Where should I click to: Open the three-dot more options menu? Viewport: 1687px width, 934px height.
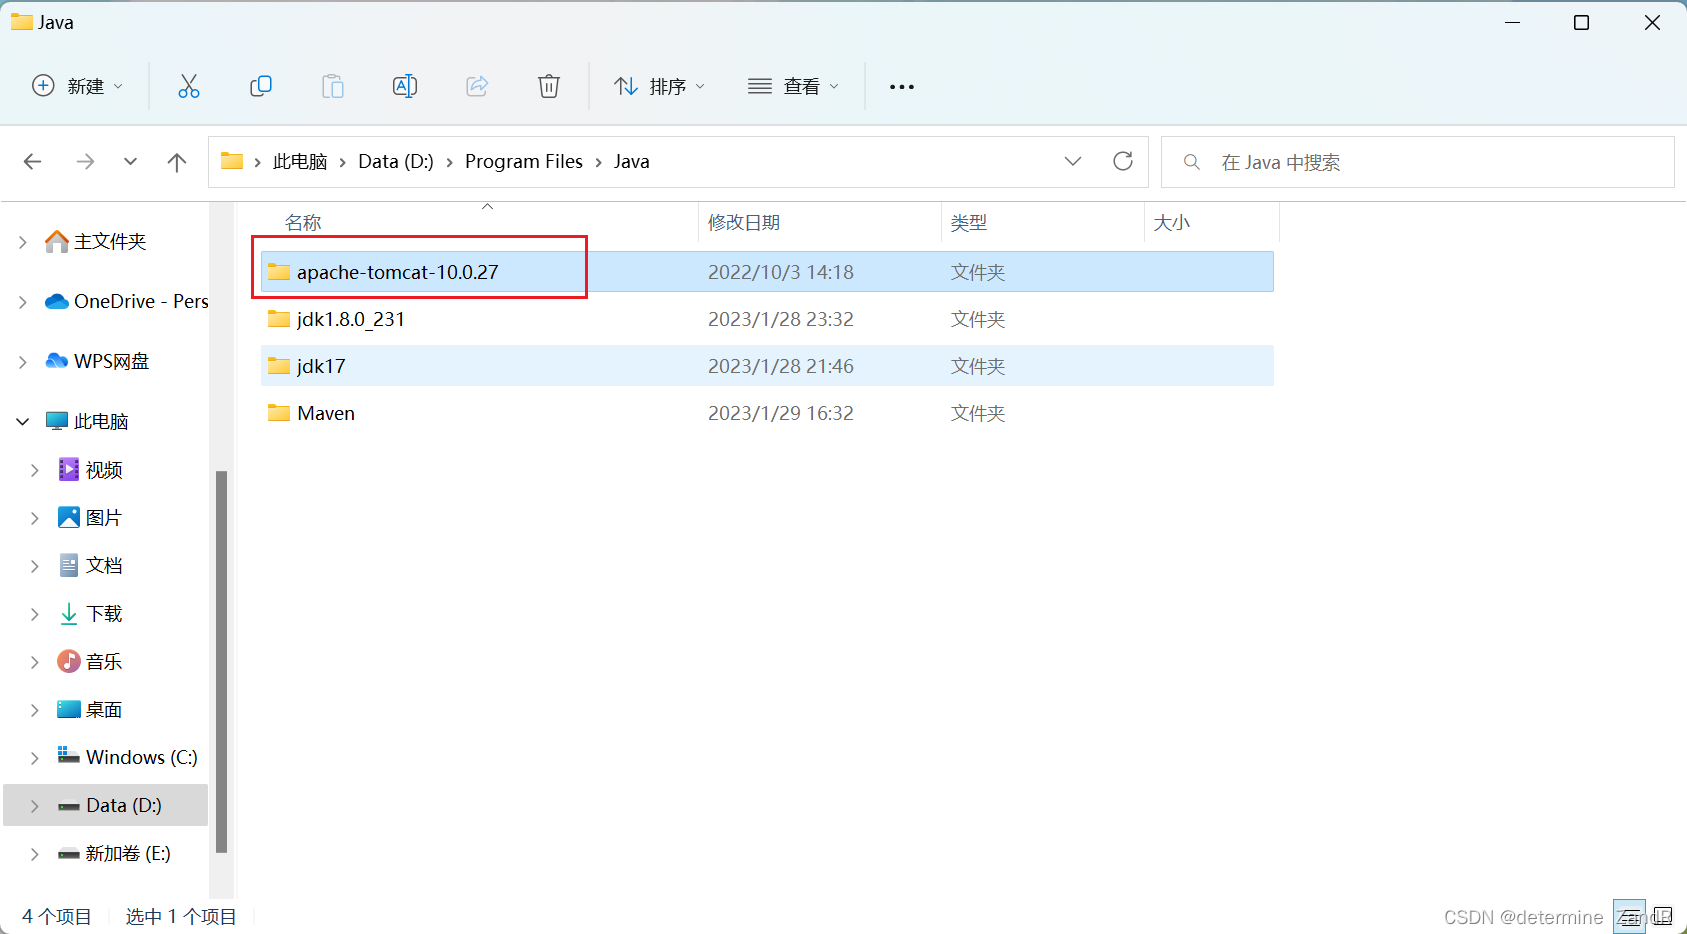click(x=902, y=87)
